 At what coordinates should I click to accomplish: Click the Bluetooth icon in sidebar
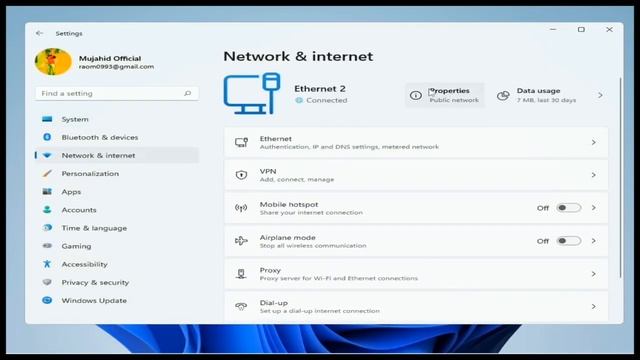(x=47, y=137)
